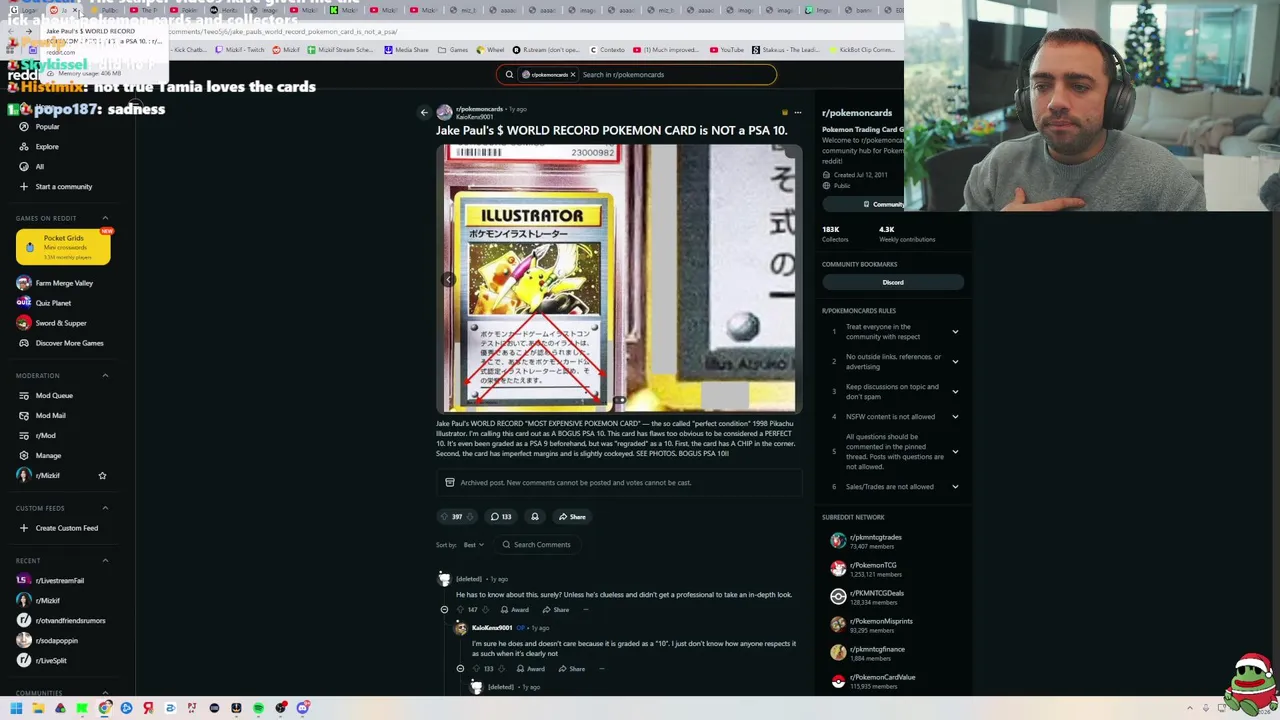Open All in Reddit sidebar
The image size is (1280, 720).
[40, 167]
